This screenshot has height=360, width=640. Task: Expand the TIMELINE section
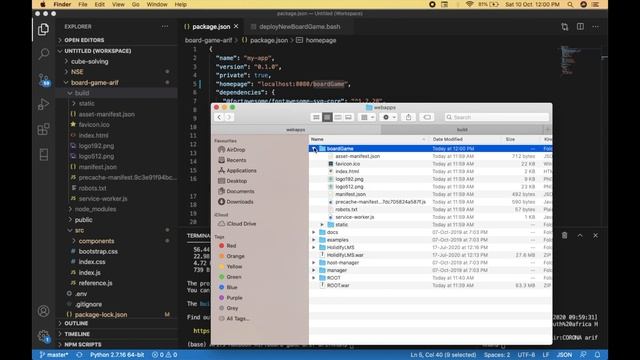tap(77, 334)
